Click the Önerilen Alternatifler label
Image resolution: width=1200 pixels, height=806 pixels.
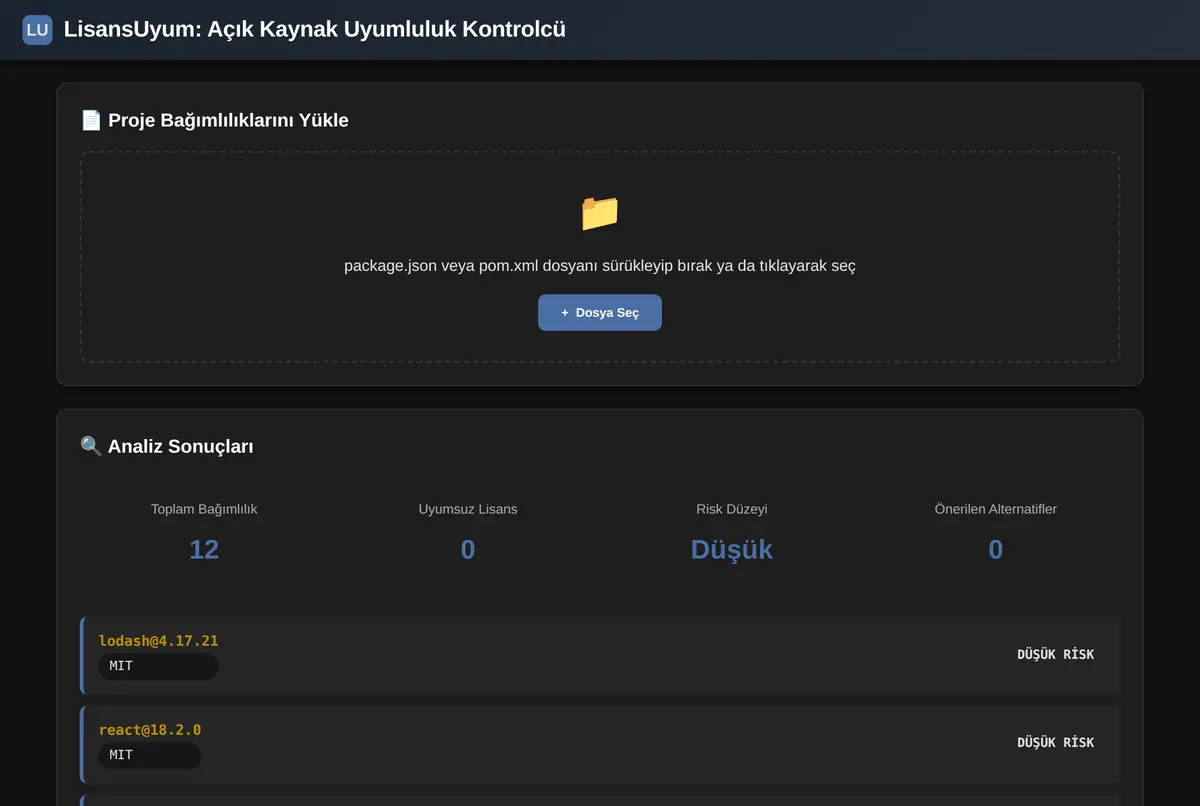tap(996, 509)
